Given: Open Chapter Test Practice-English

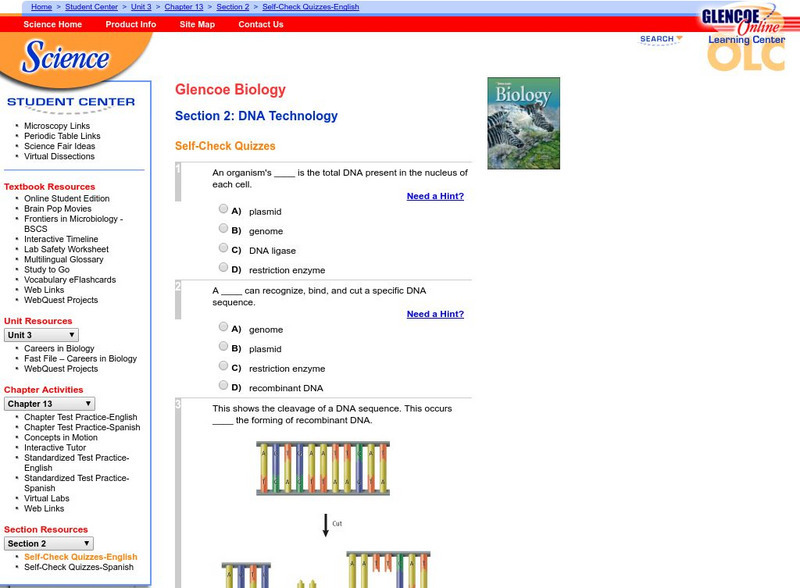Looking at the screenshot, I should tap(81, 417).
